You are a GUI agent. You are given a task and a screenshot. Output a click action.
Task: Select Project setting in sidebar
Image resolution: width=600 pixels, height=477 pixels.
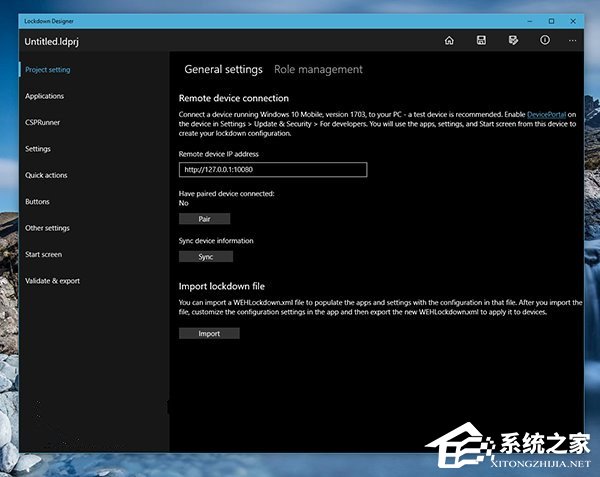click(48, 70)
